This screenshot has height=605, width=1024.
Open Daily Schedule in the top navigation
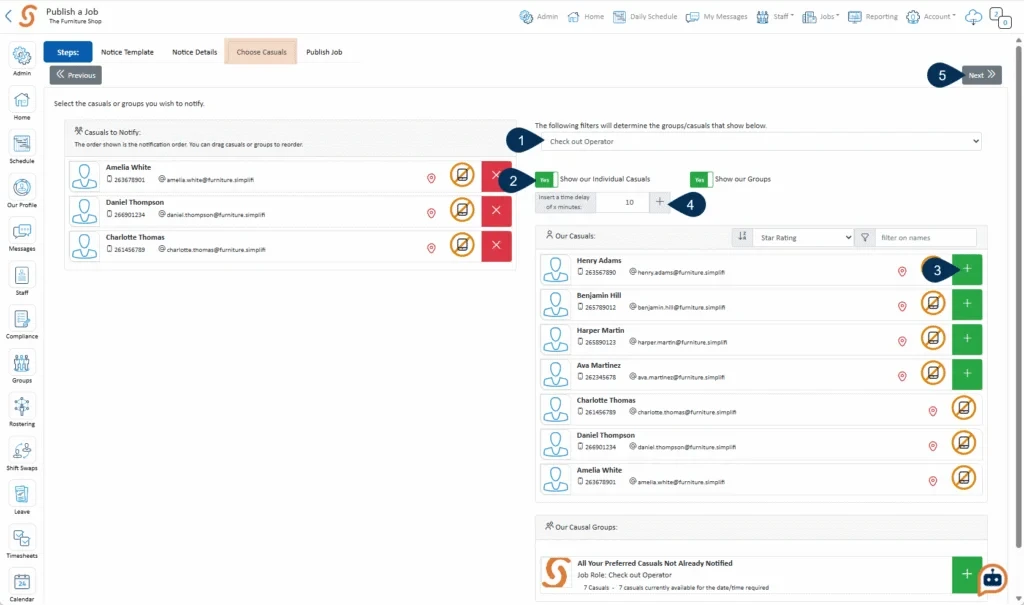point(645,16)
